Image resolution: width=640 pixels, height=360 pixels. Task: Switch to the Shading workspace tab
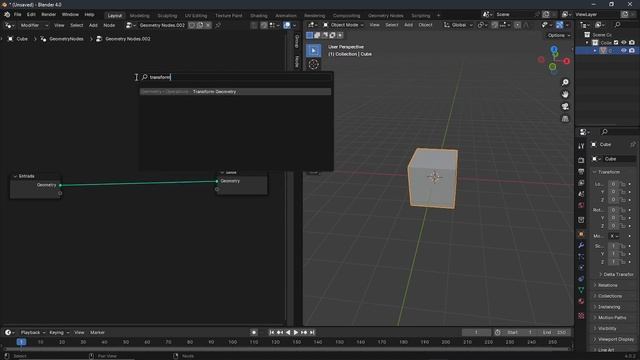pyautogui.click(x=259, y=16)
